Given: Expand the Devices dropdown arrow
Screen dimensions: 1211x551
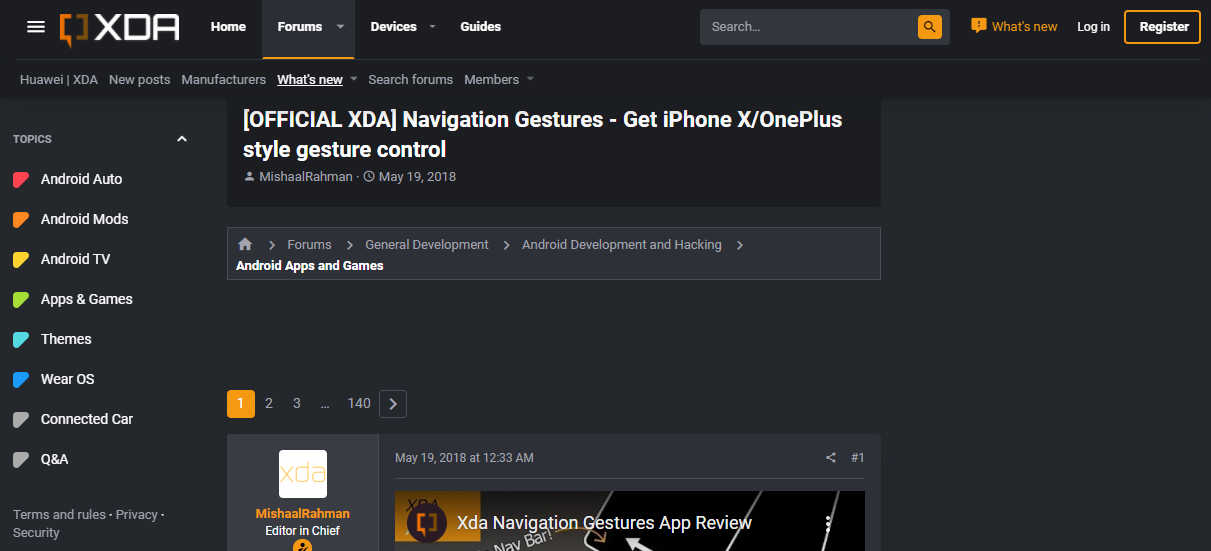Looking at the screenshot, I should coord(432,27).
